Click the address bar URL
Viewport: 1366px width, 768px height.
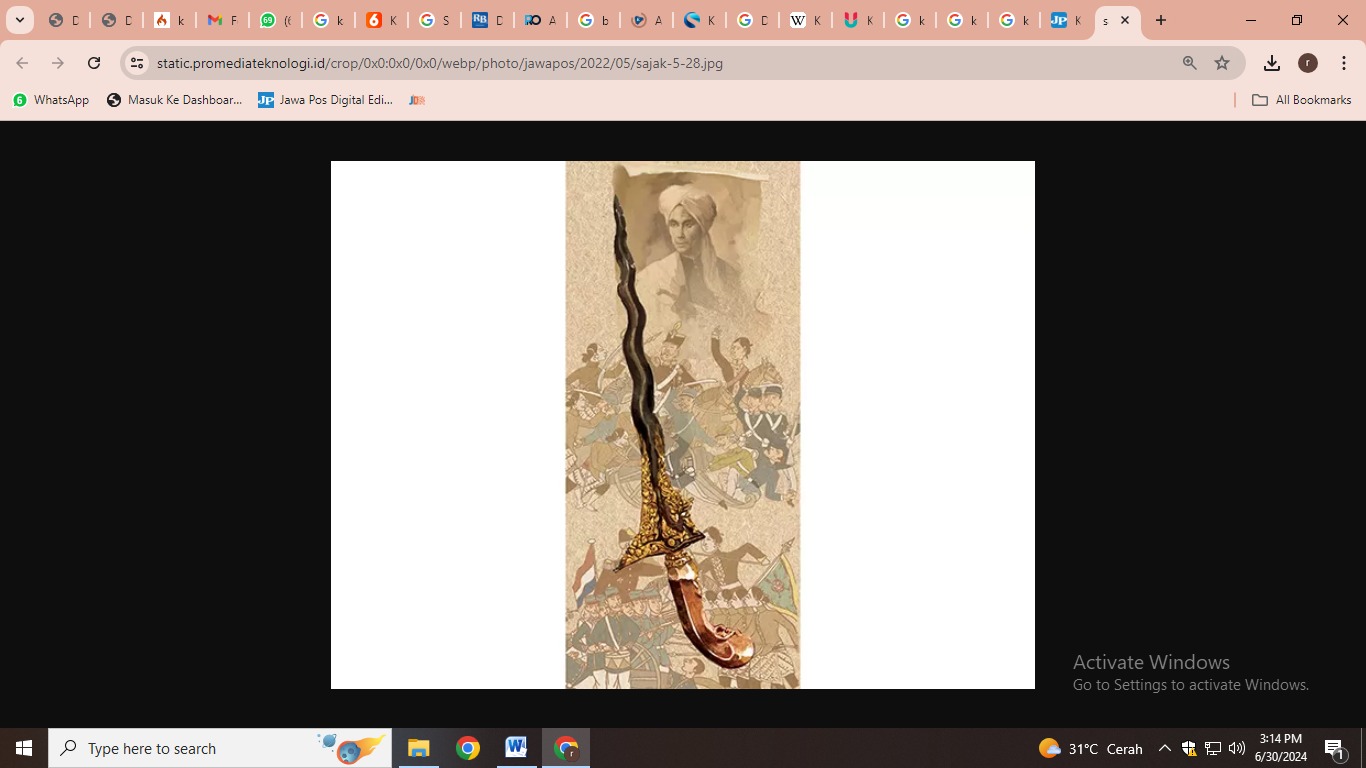440,63
